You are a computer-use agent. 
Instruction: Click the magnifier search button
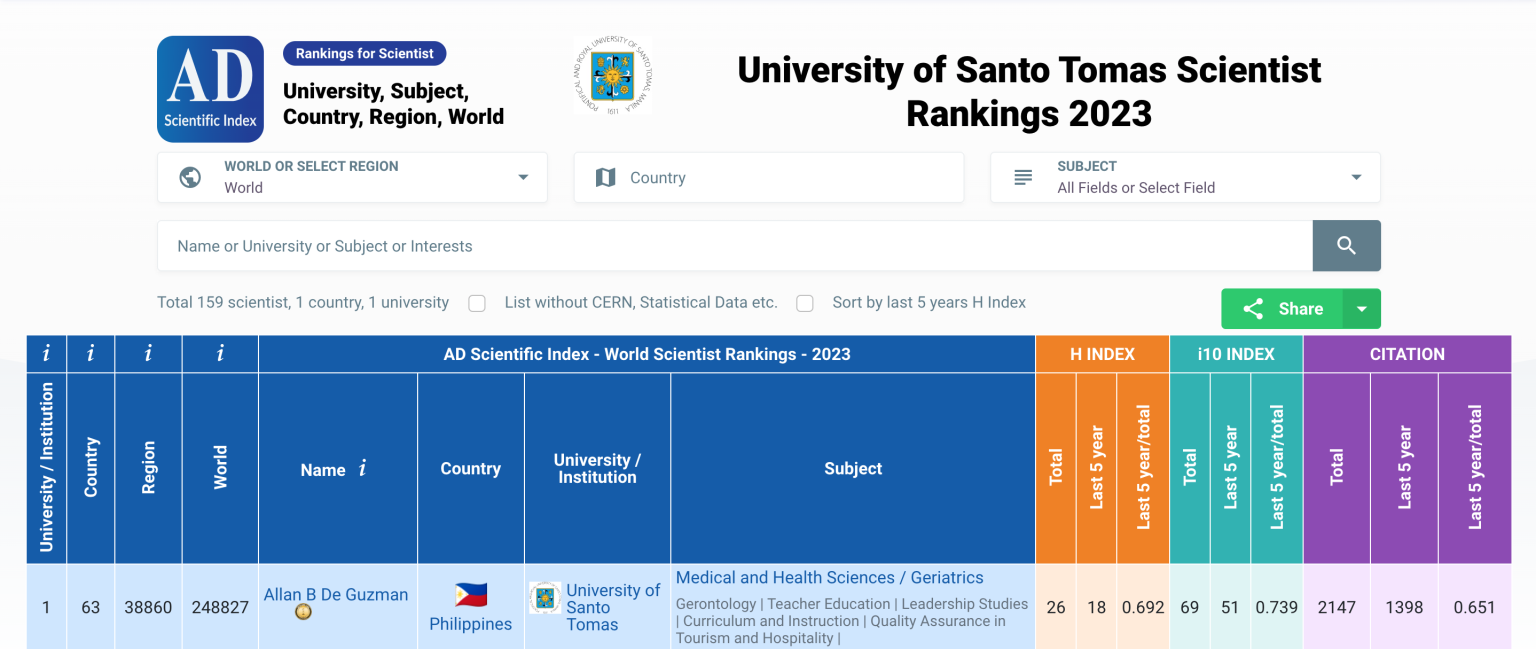click(x=1346, y=246)
